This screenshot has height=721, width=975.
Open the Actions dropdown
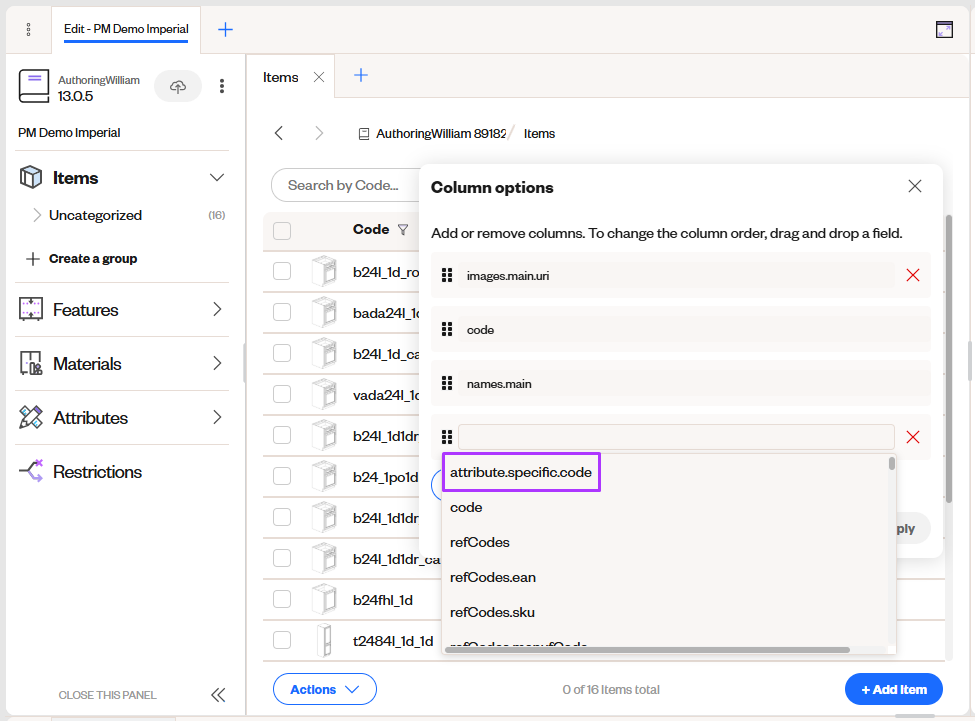[x=324, y=689]
